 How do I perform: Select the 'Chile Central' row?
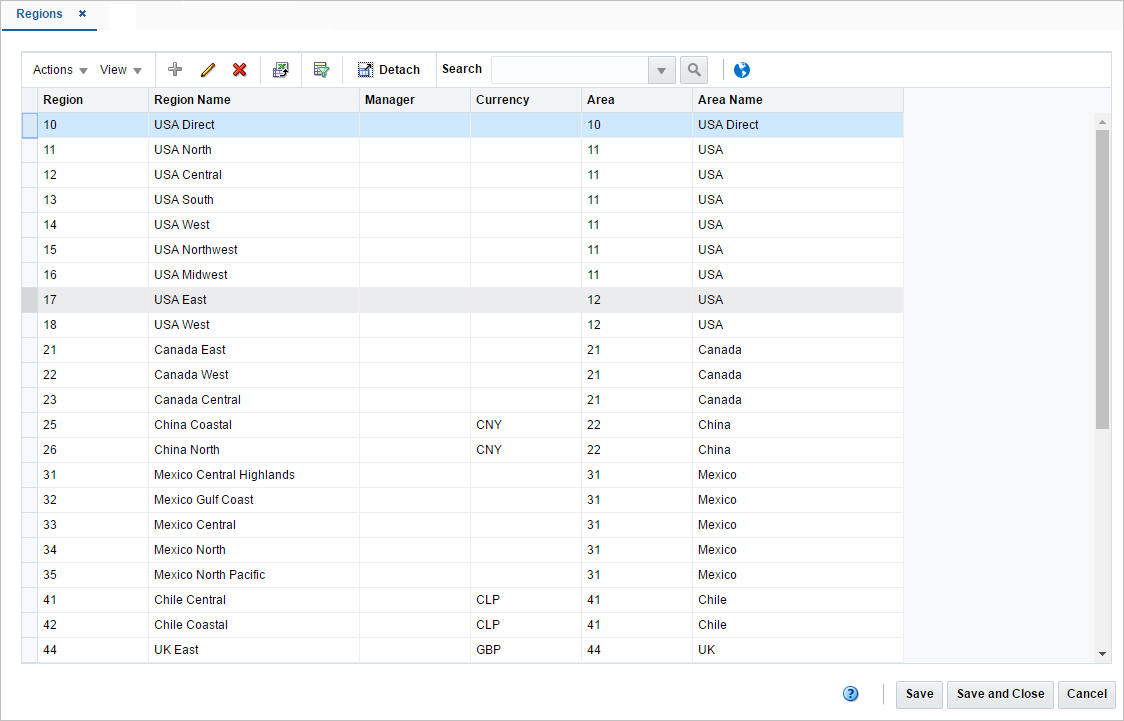[x=462, y=600]
